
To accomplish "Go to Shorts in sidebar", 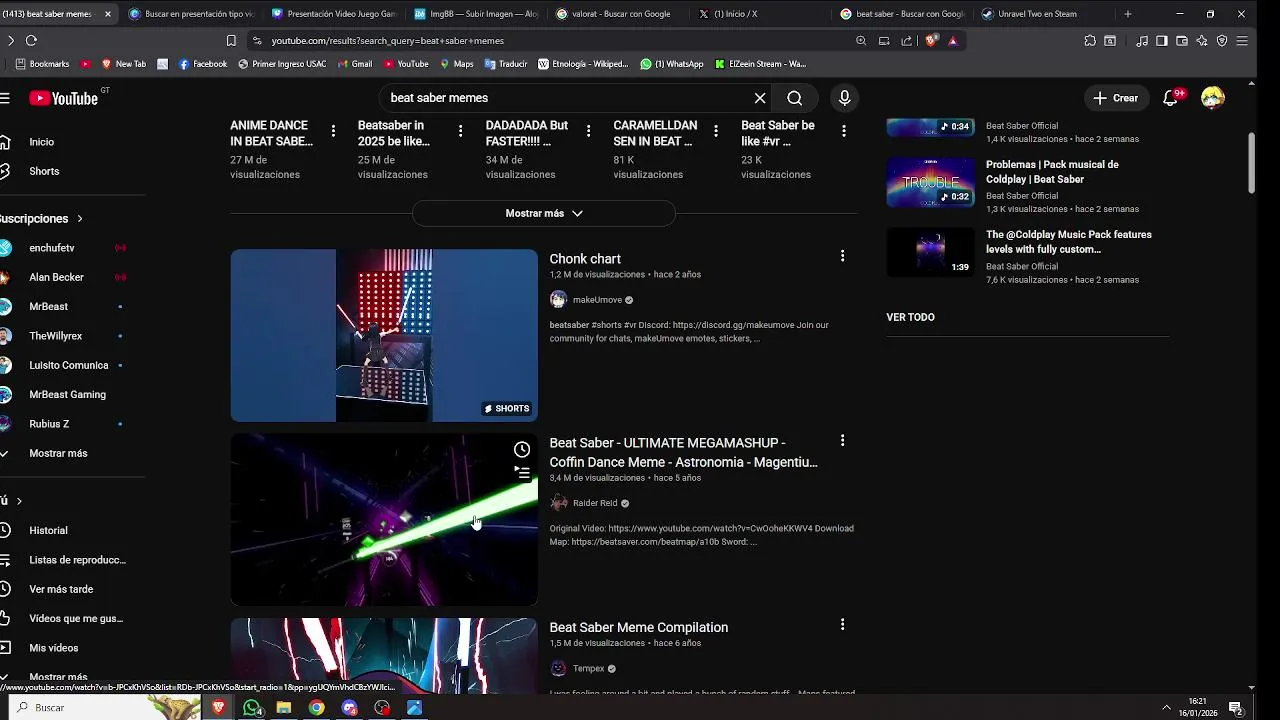I will coord(44,171).
